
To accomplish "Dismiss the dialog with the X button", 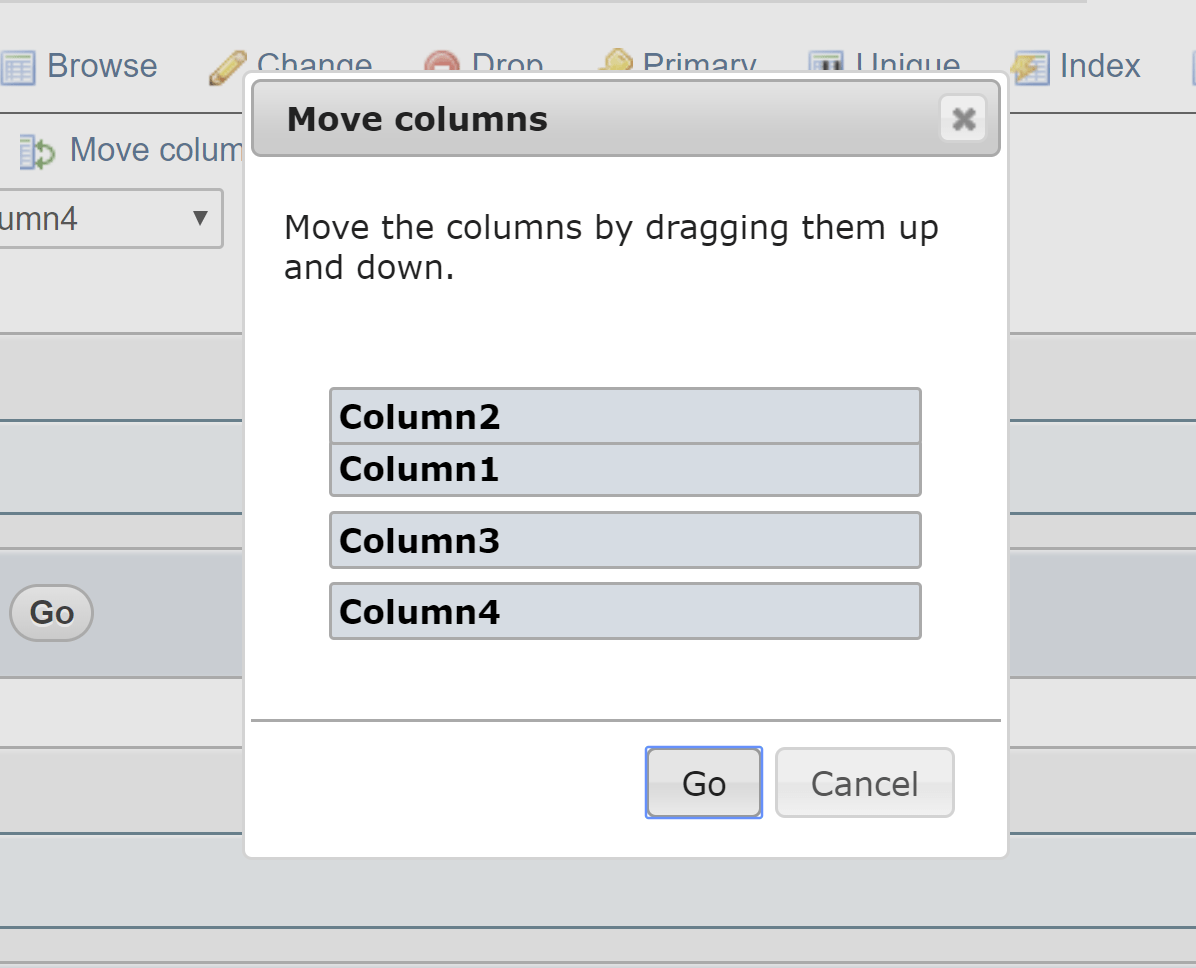I will (963, 119).
